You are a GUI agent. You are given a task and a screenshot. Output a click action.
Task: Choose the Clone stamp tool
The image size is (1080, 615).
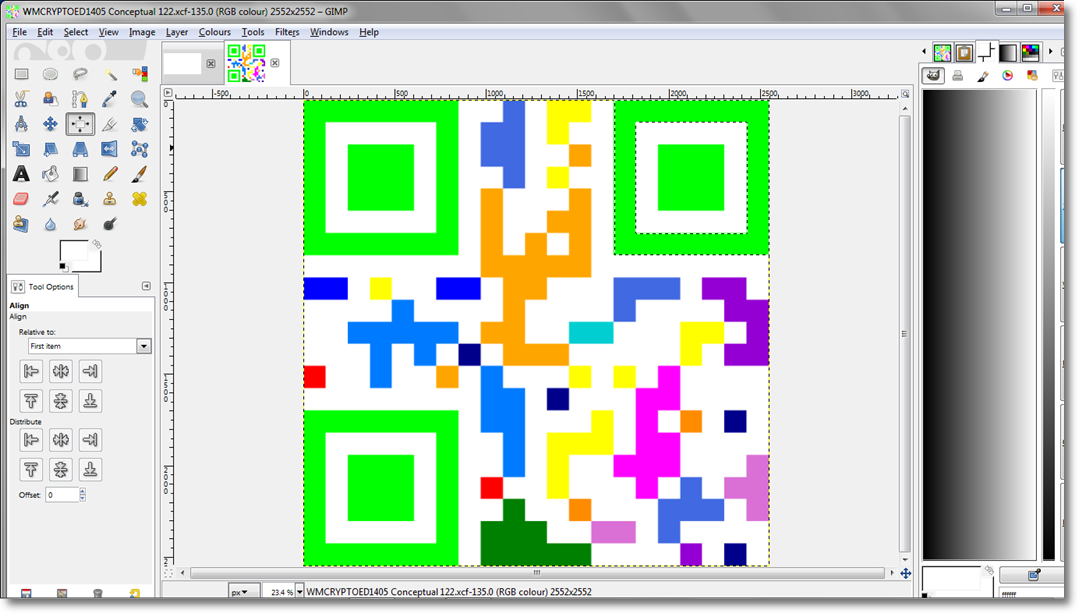coord(110,199)
